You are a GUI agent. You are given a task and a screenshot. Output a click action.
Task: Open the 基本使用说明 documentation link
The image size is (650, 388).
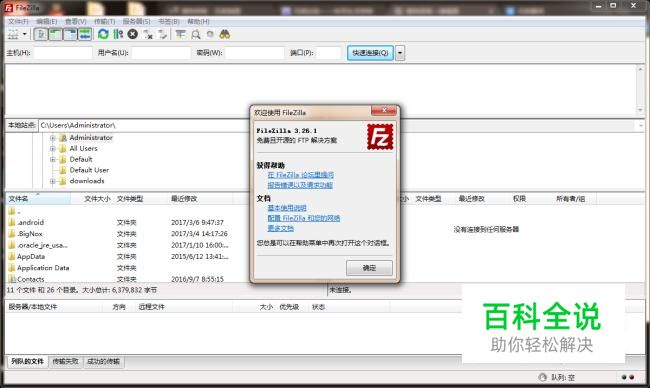[287, 208]
